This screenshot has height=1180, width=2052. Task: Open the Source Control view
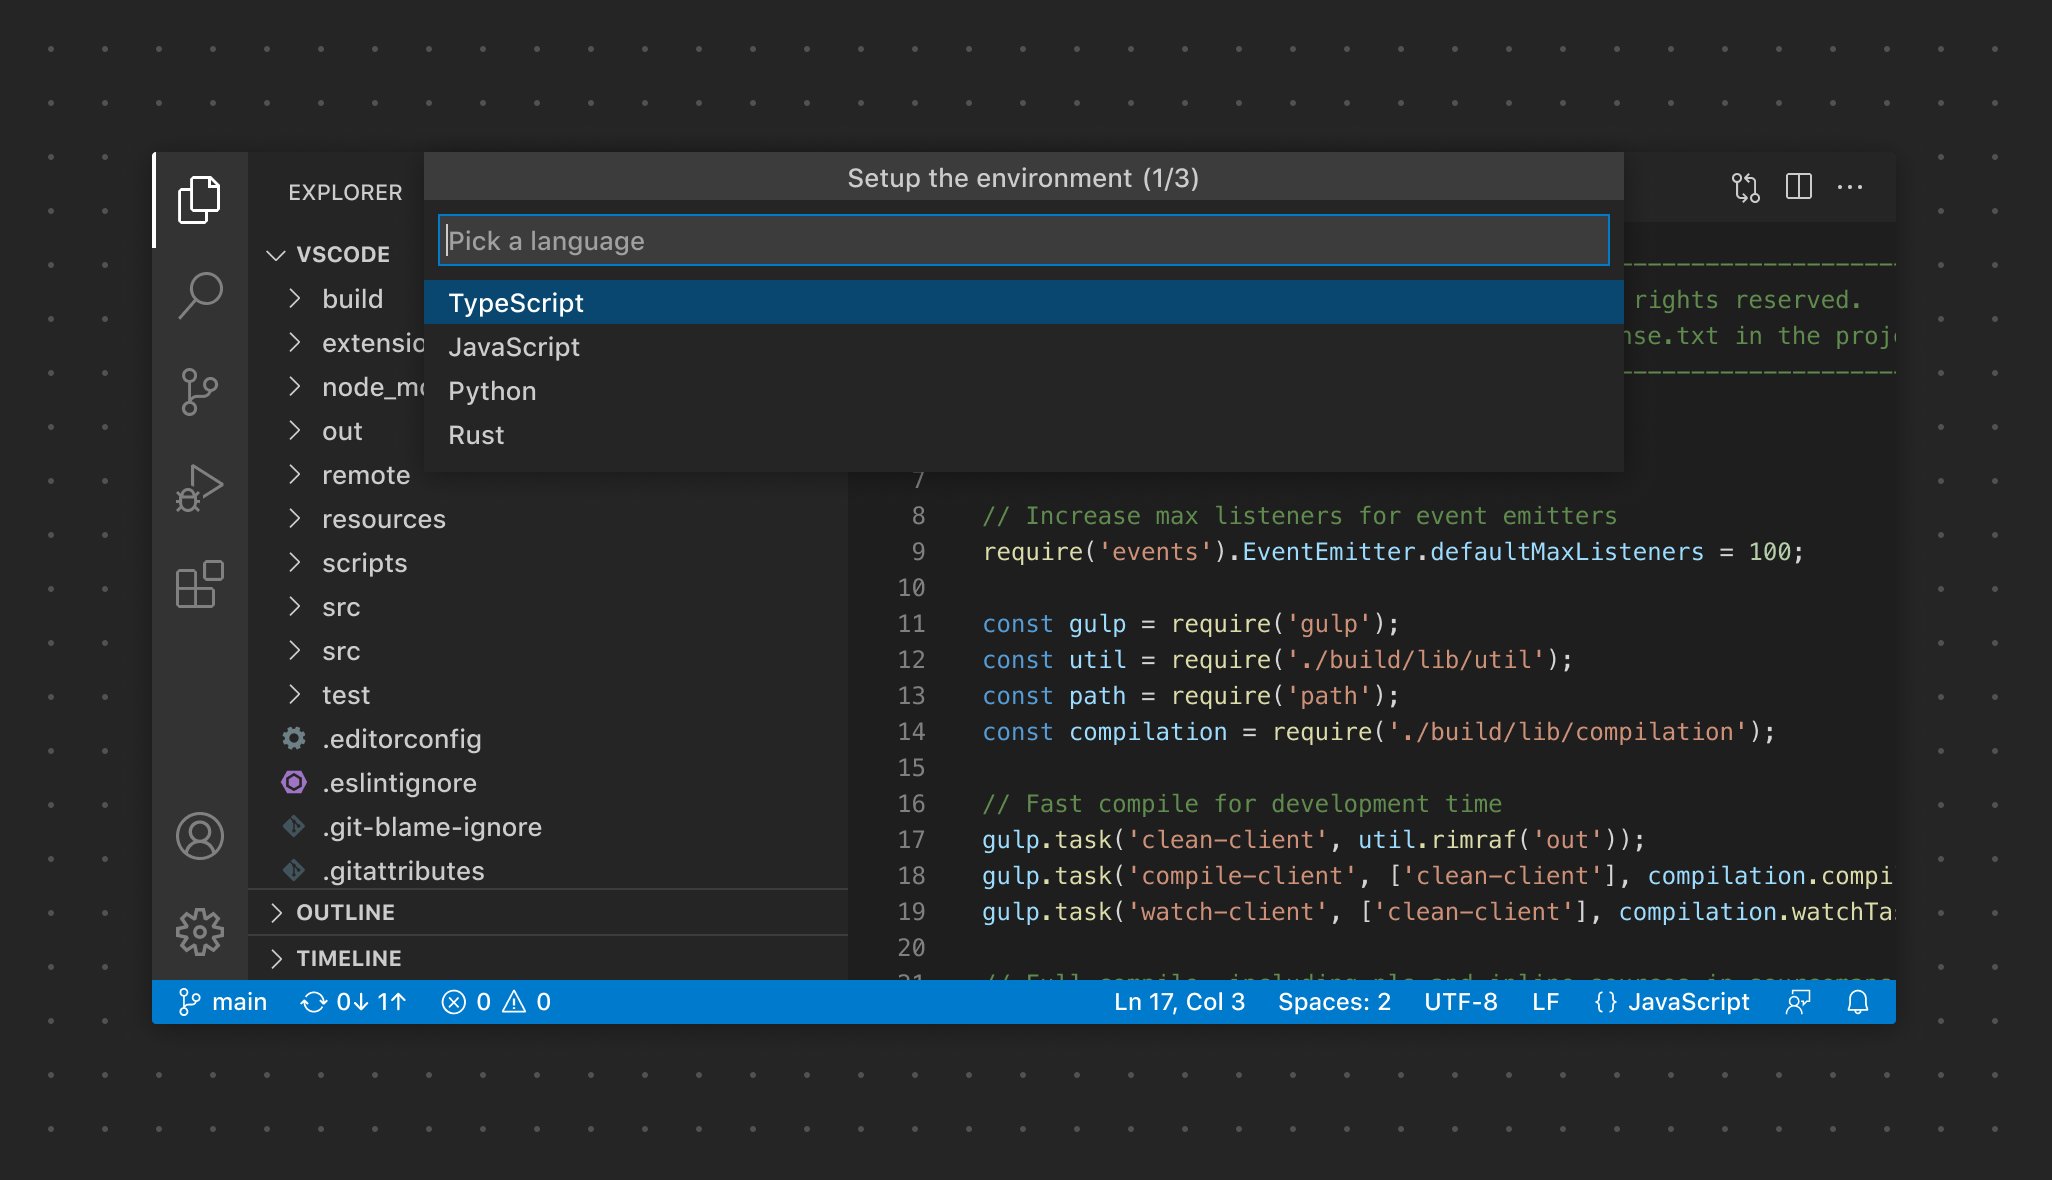pyautogui.click(x=199, y=391)
